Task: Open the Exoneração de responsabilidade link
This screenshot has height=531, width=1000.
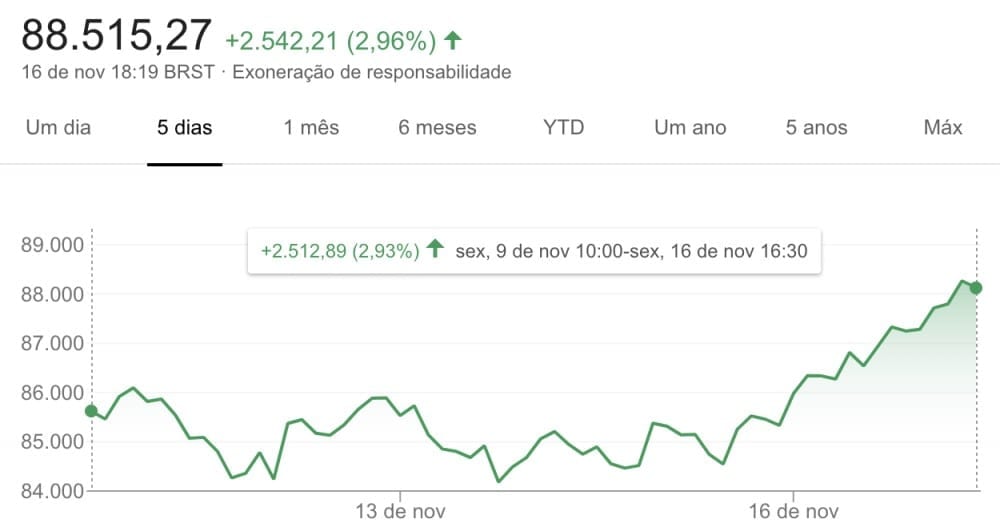Action: tap(372, 72)
